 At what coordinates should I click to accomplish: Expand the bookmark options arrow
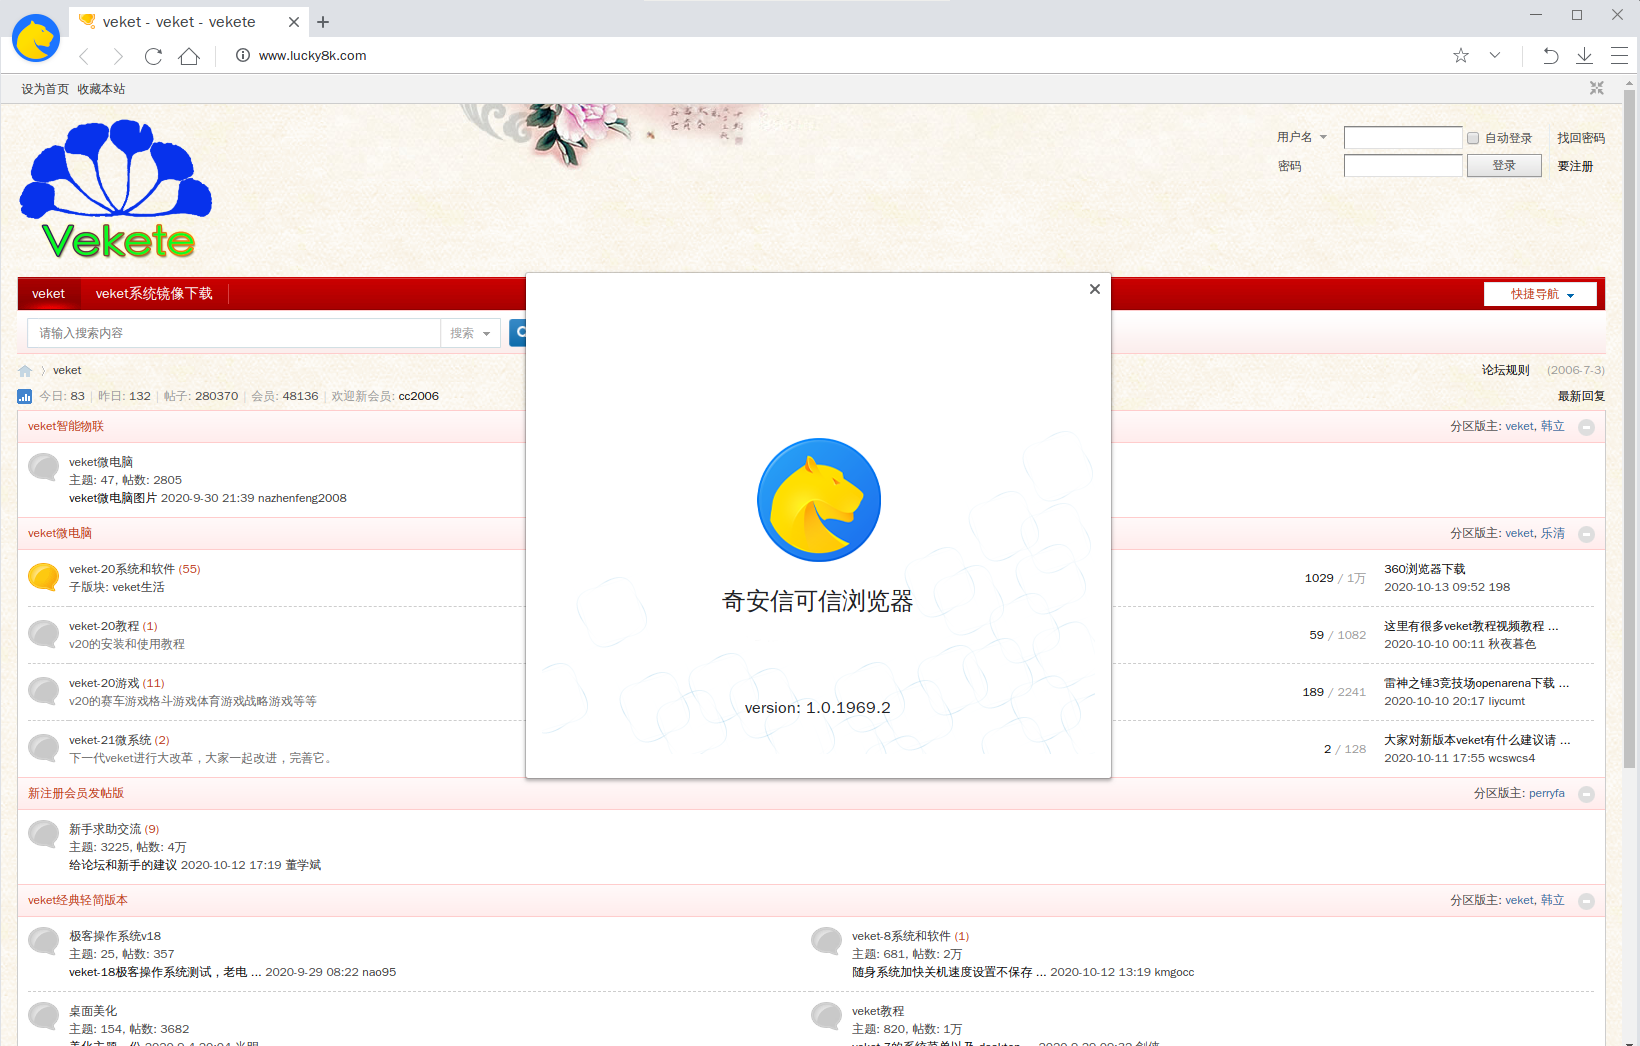(x=1495, y=56)
